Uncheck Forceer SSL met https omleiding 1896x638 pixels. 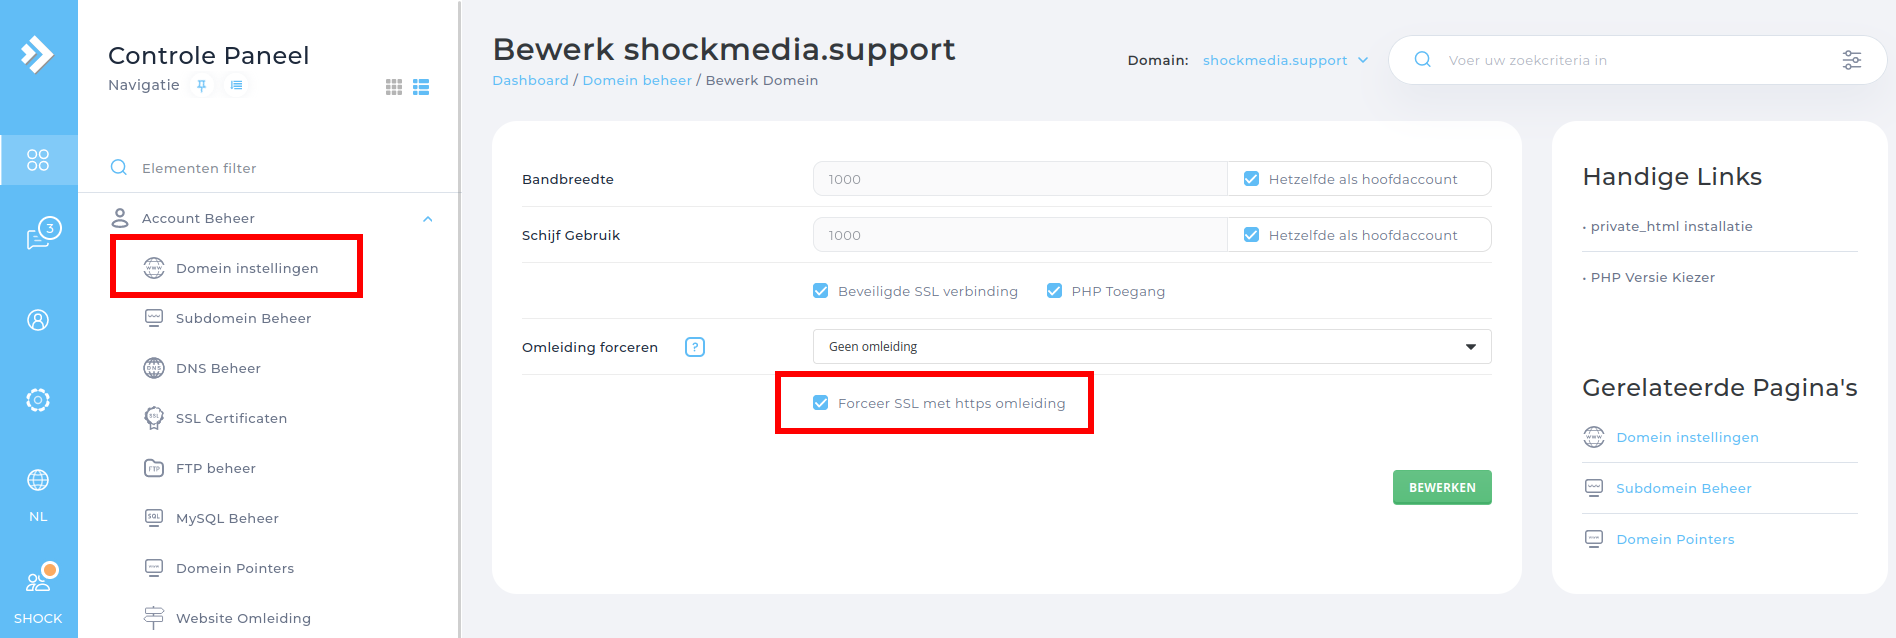(821, 403)
